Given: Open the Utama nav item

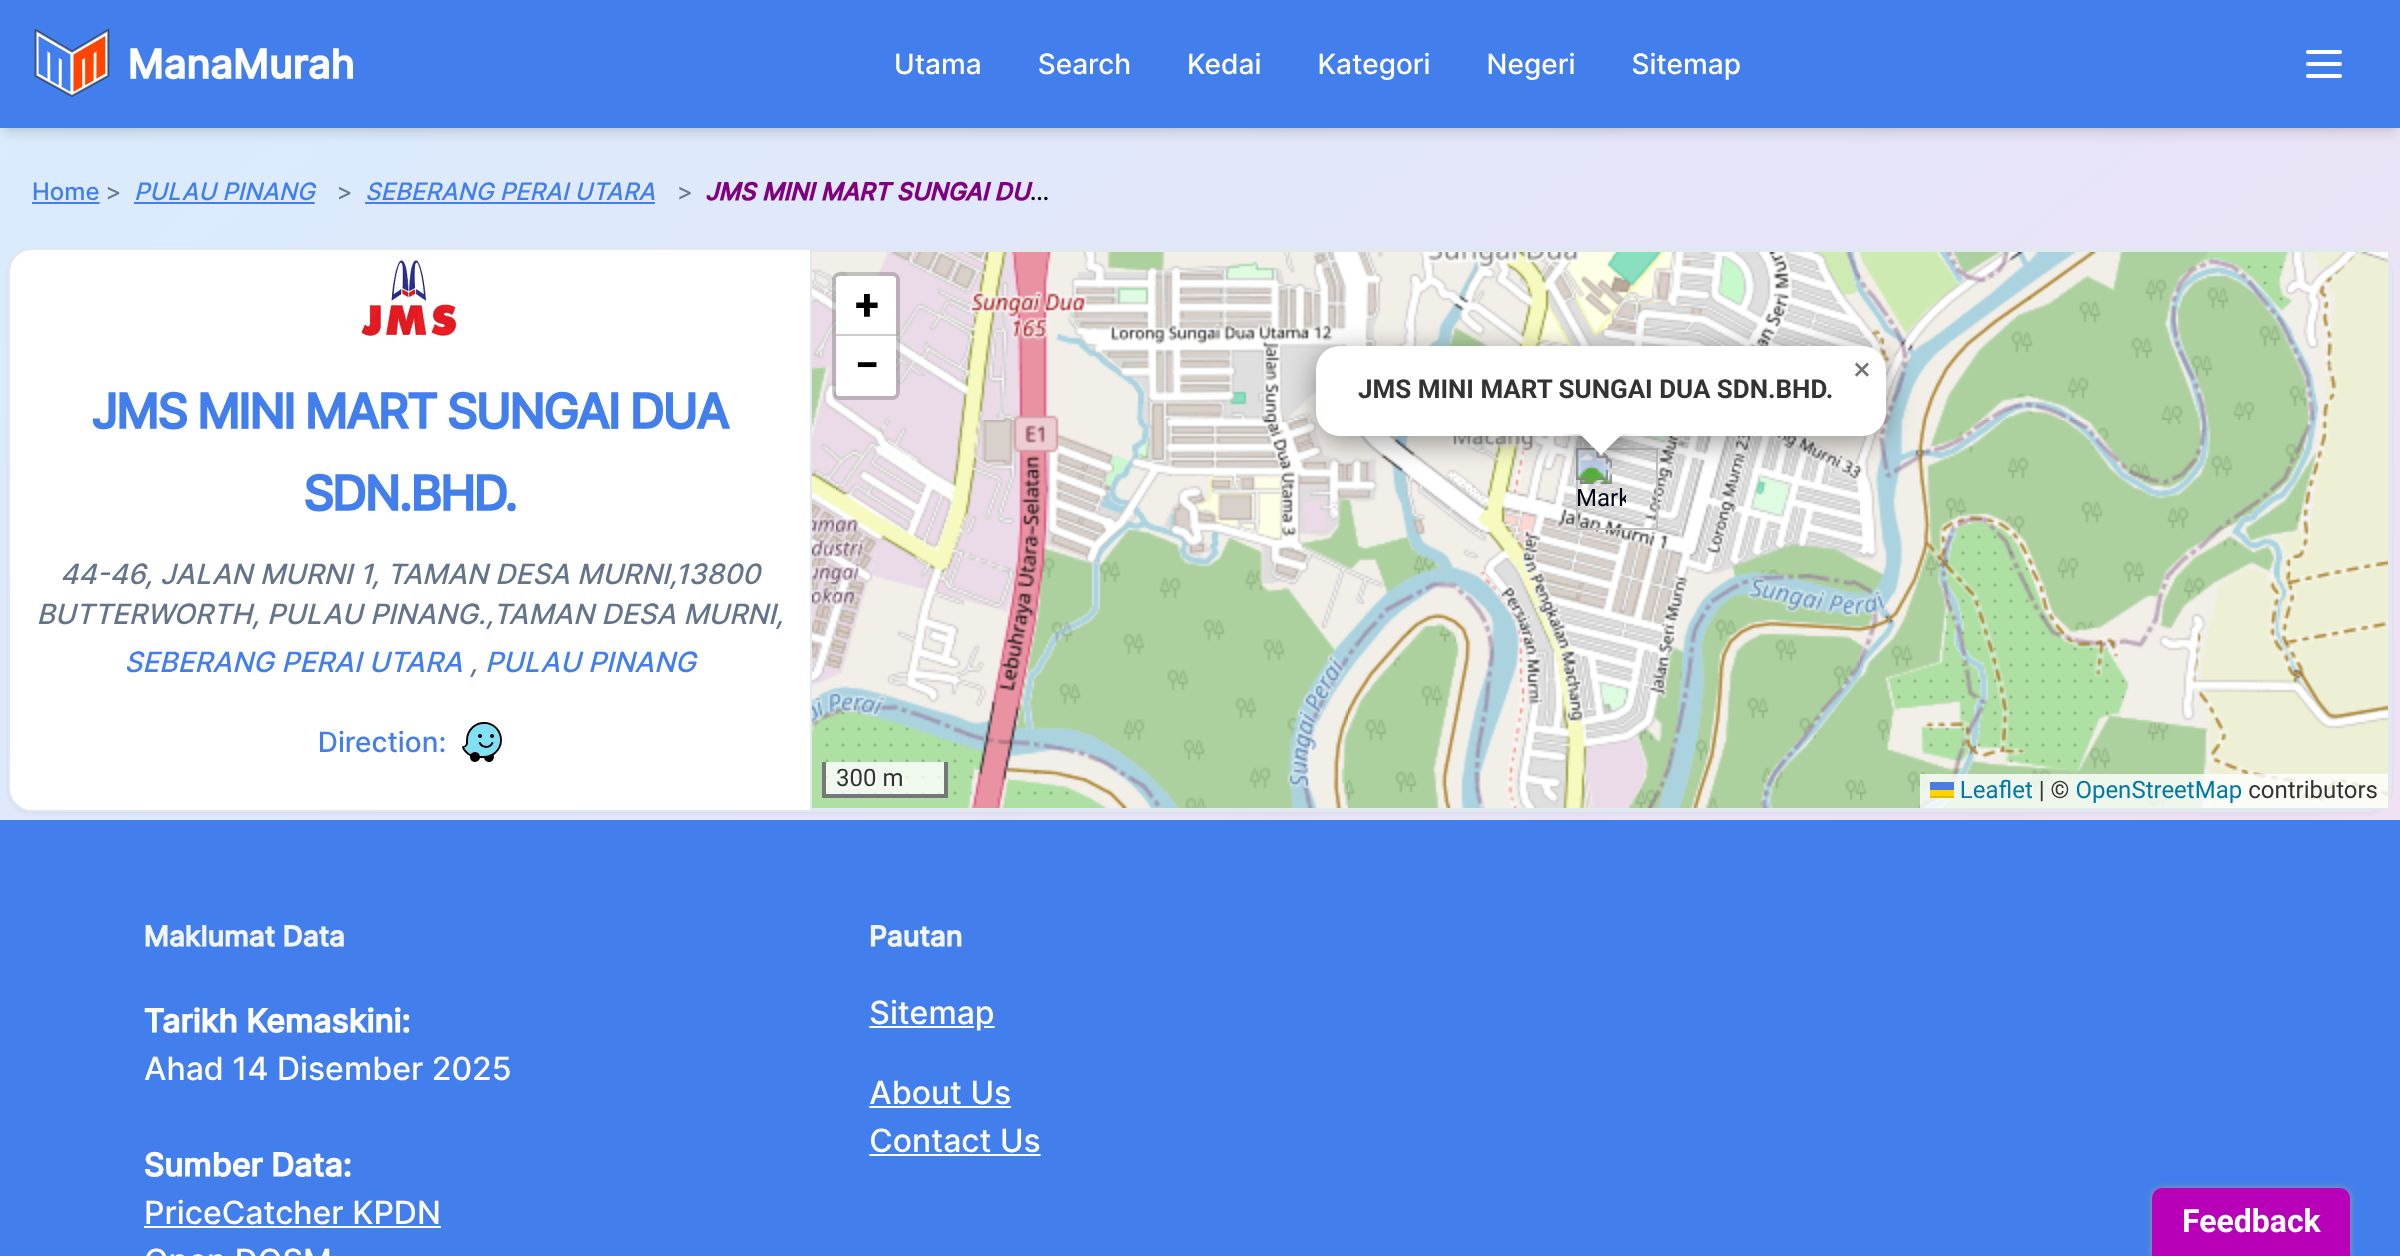Looking at the screenshot, I should (937, 64).
